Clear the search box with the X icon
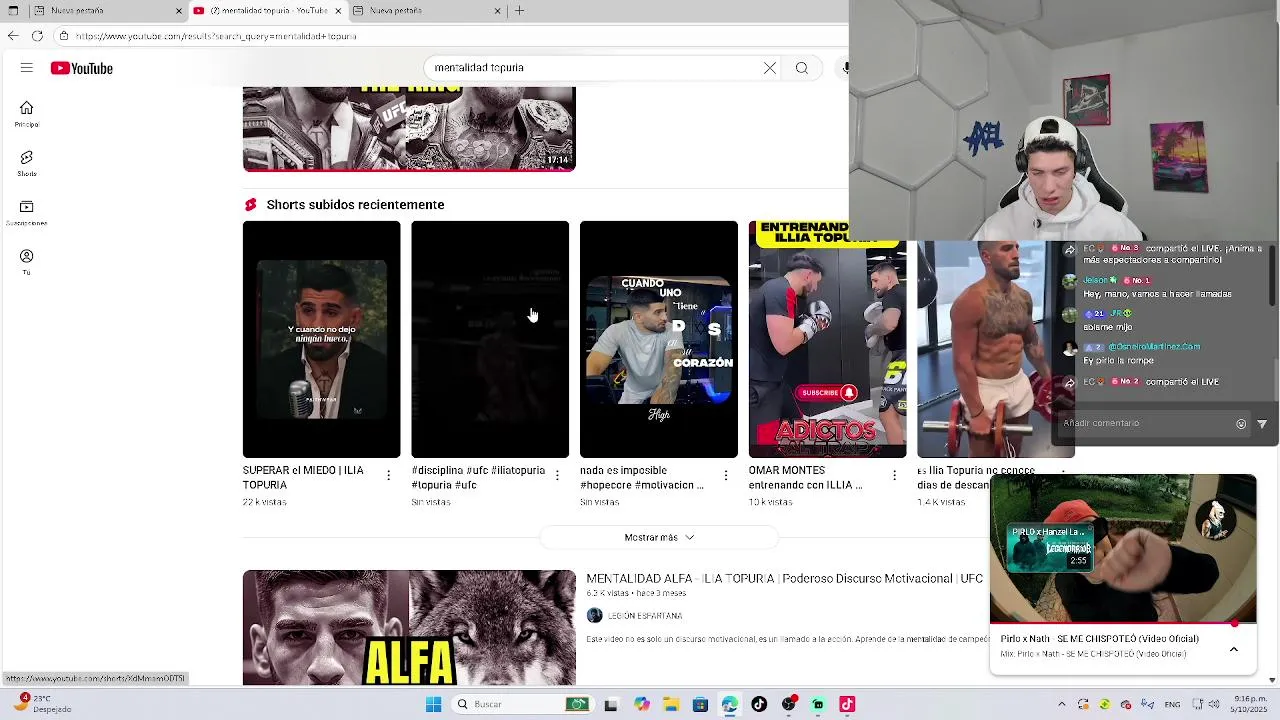 (x=770, y=68)
